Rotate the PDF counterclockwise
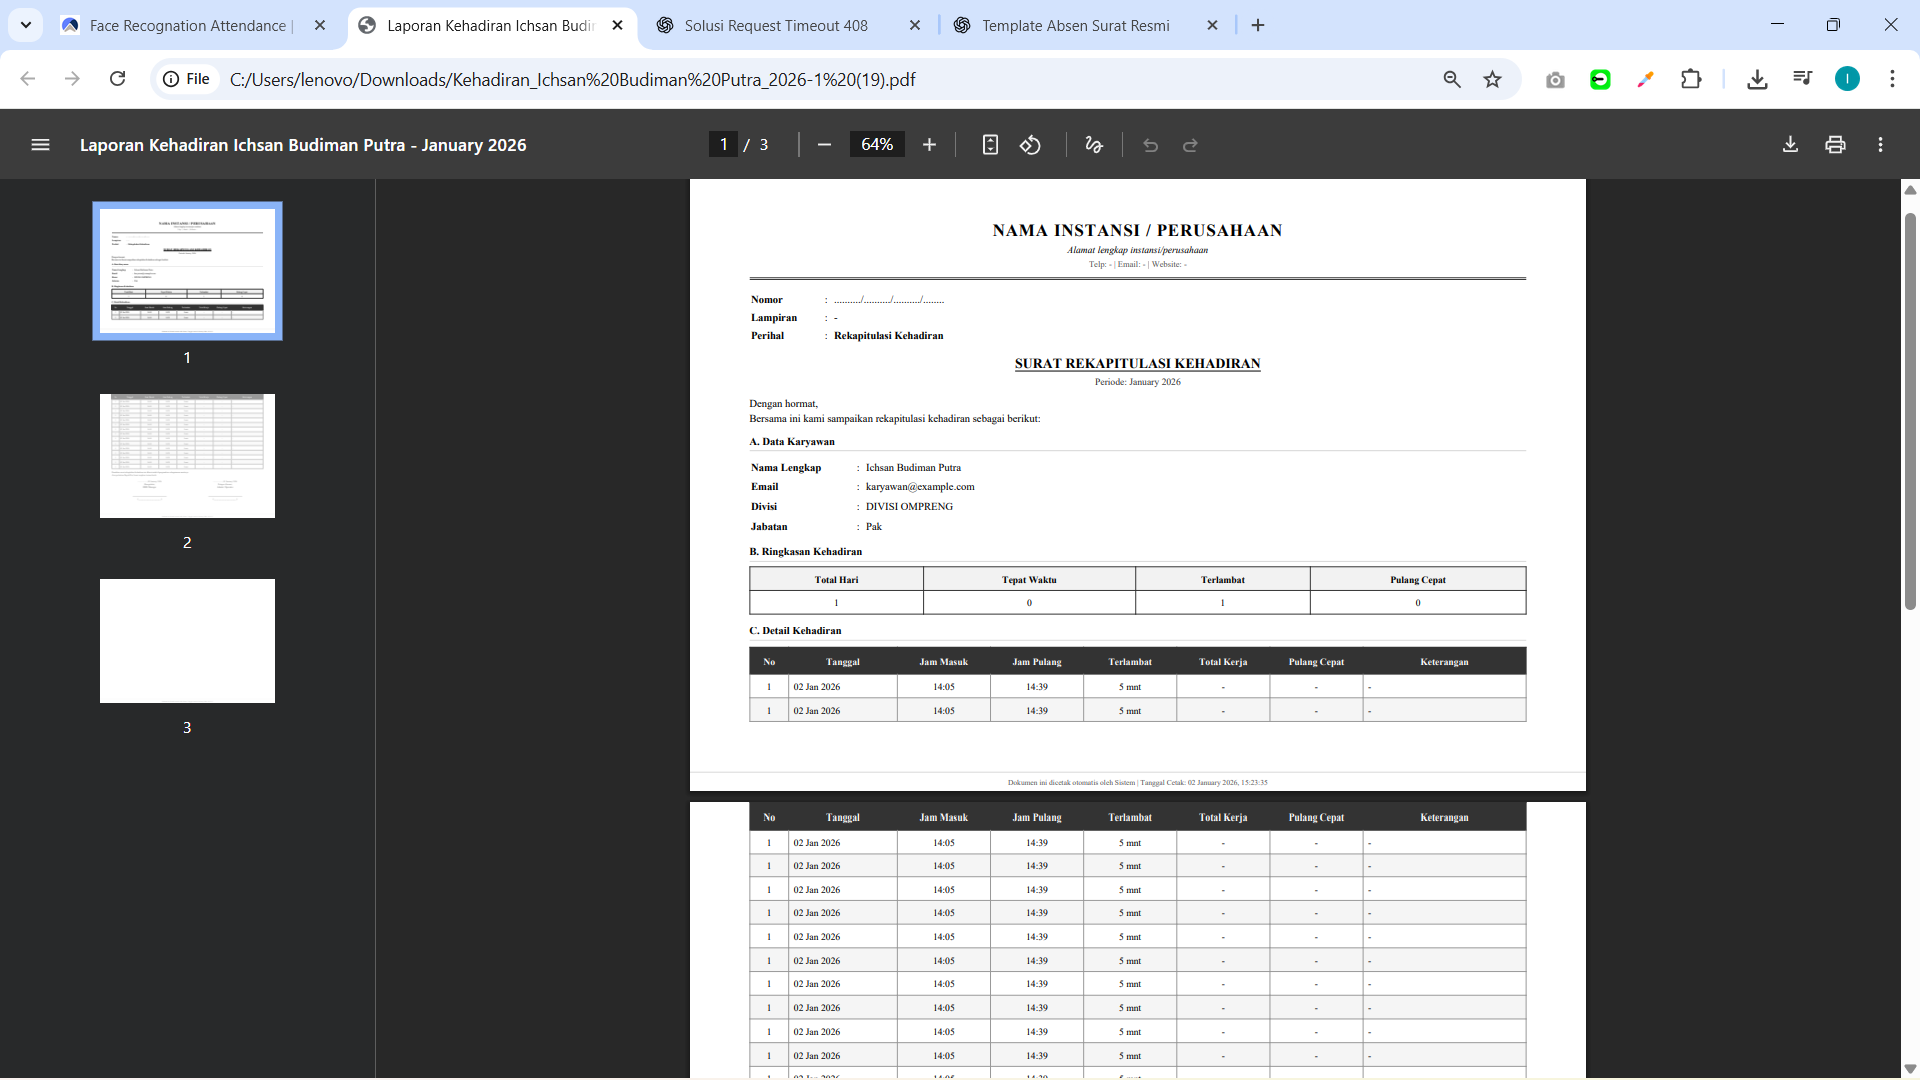1920x1080 pixels. [1030, 145]
